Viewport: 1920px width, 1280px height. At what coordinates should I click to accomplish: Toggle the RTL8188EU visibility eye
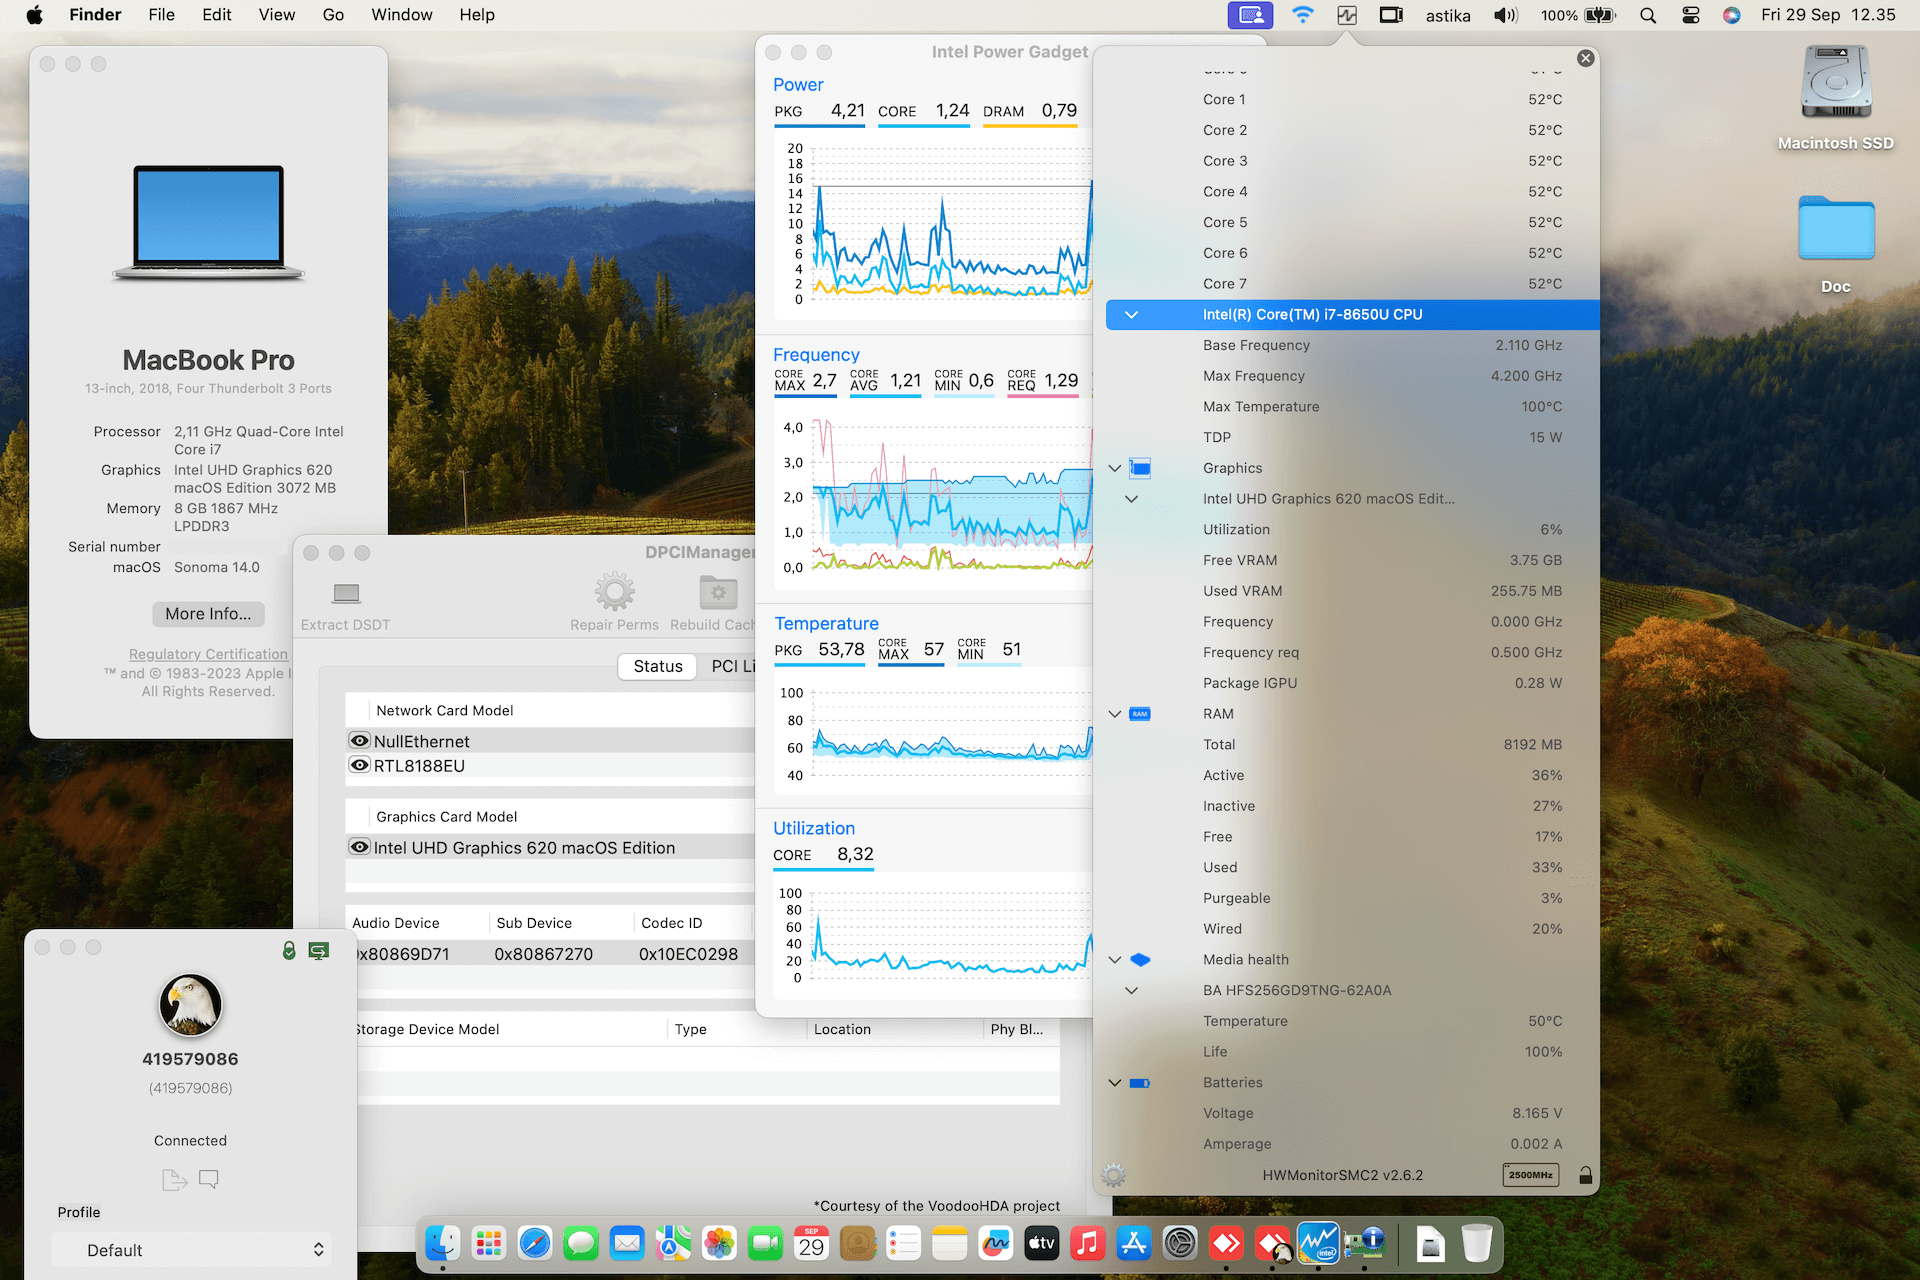359,765
